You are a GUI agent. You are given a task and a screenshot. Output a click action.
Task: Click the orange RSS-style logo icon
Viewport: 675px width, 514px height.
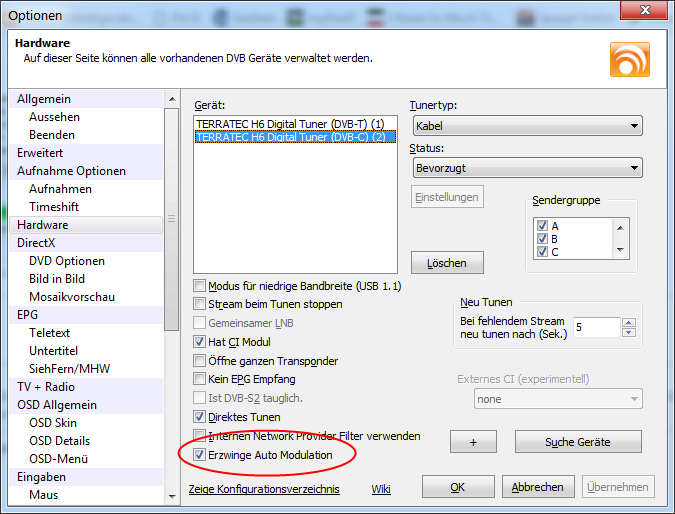pyautogui.click(x=629, y=58)
